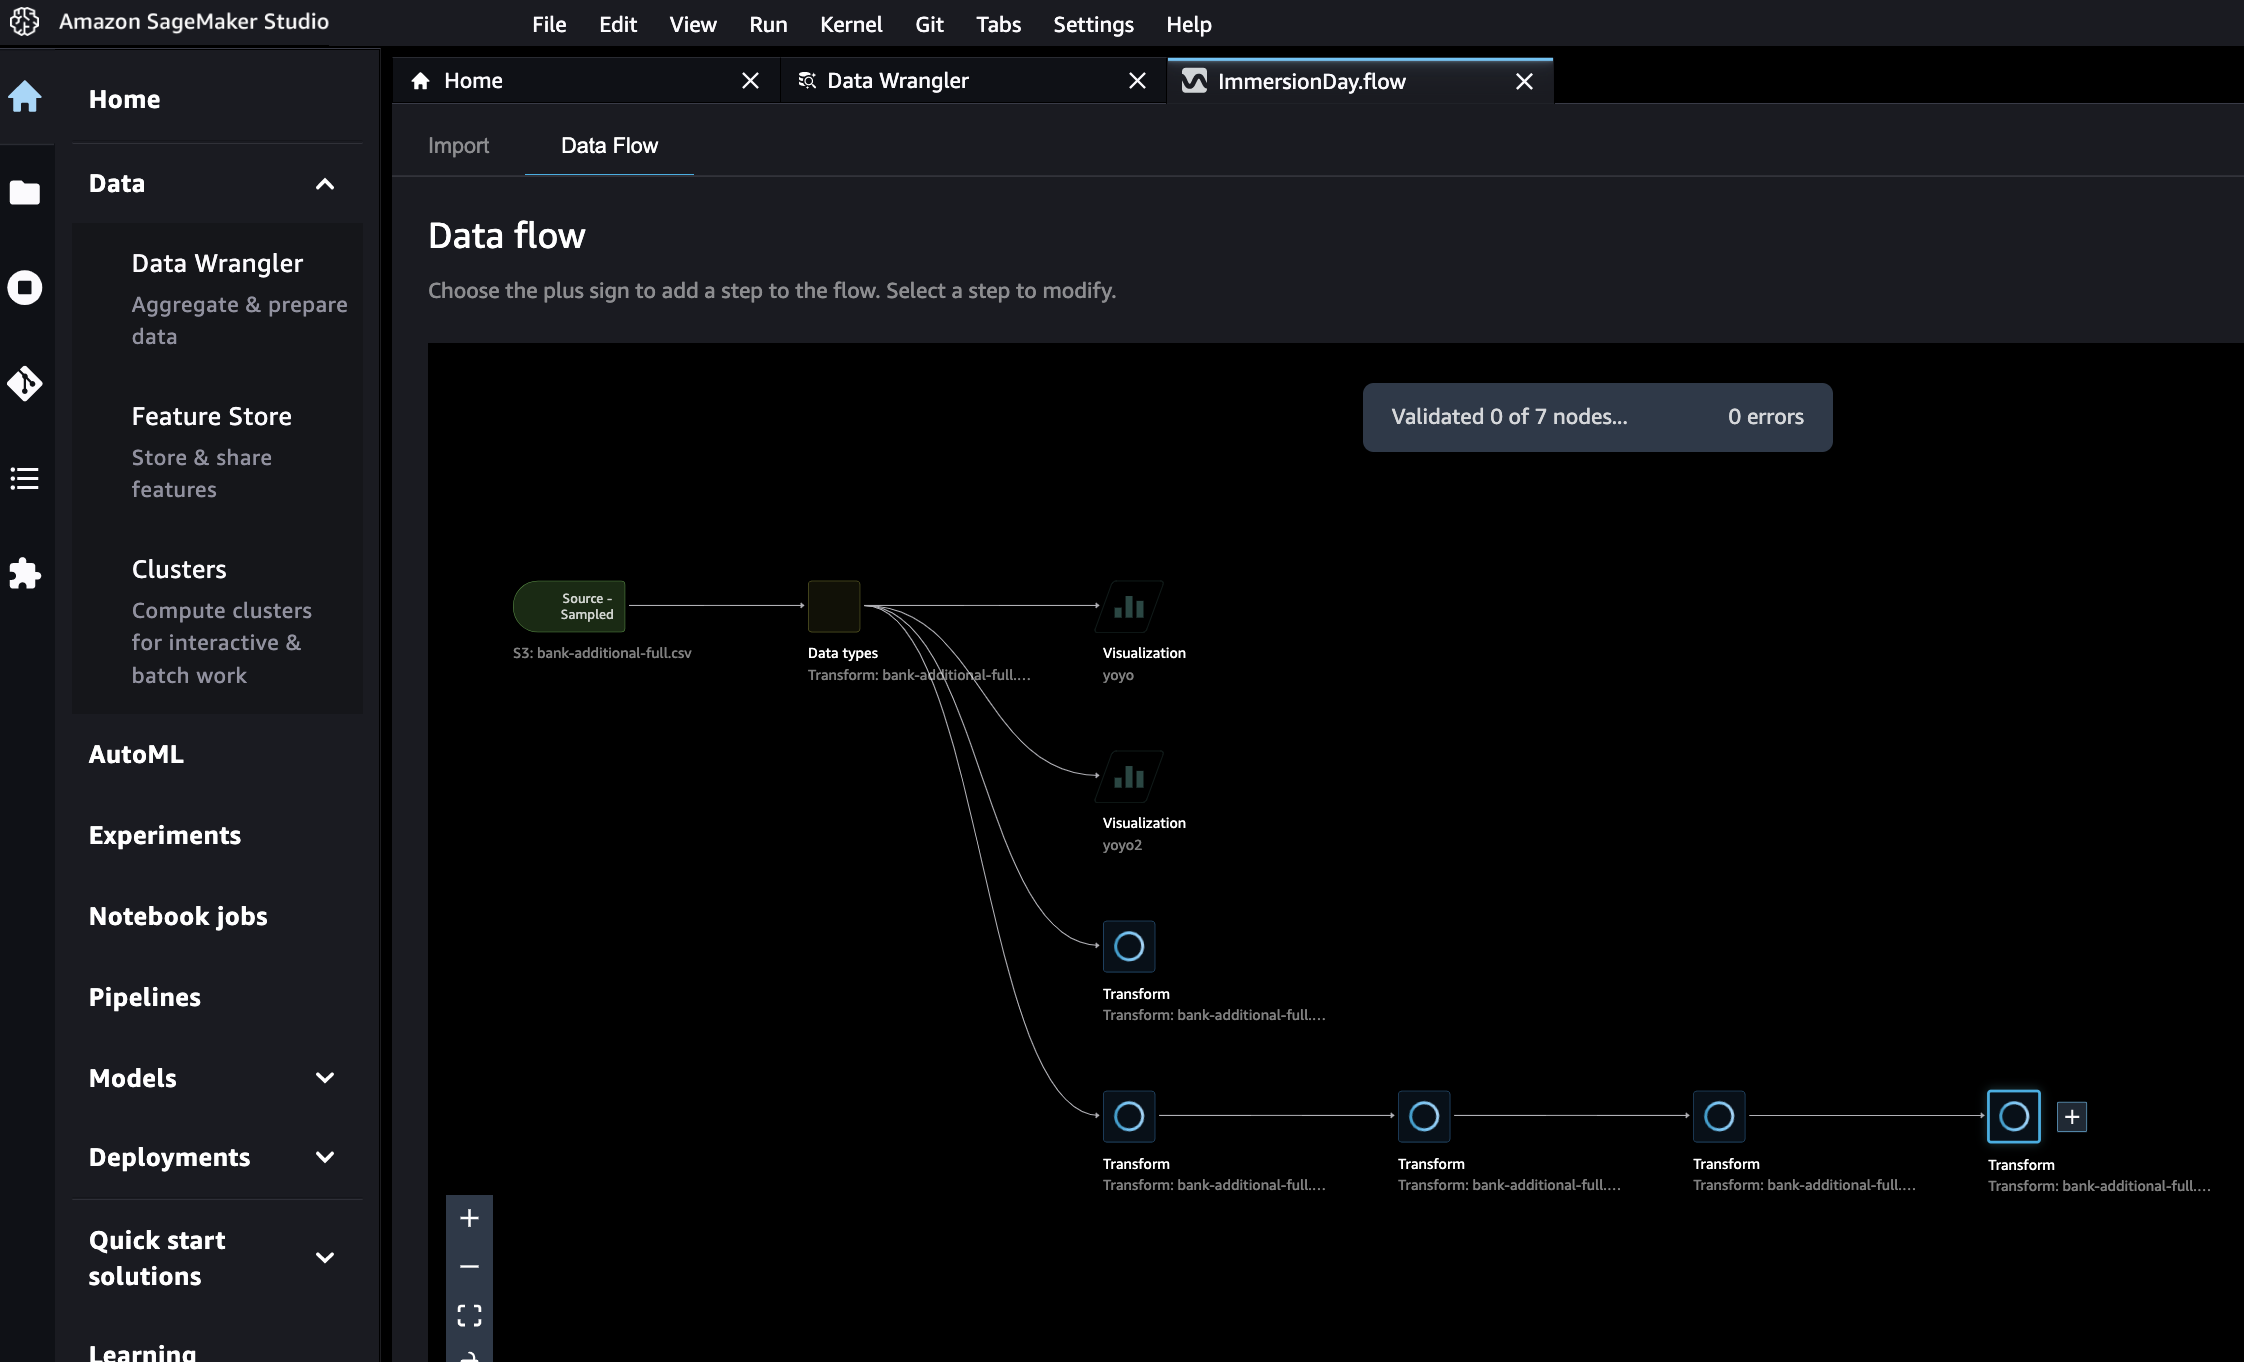Open the extensions puzzle piece icon

[25, 573]
